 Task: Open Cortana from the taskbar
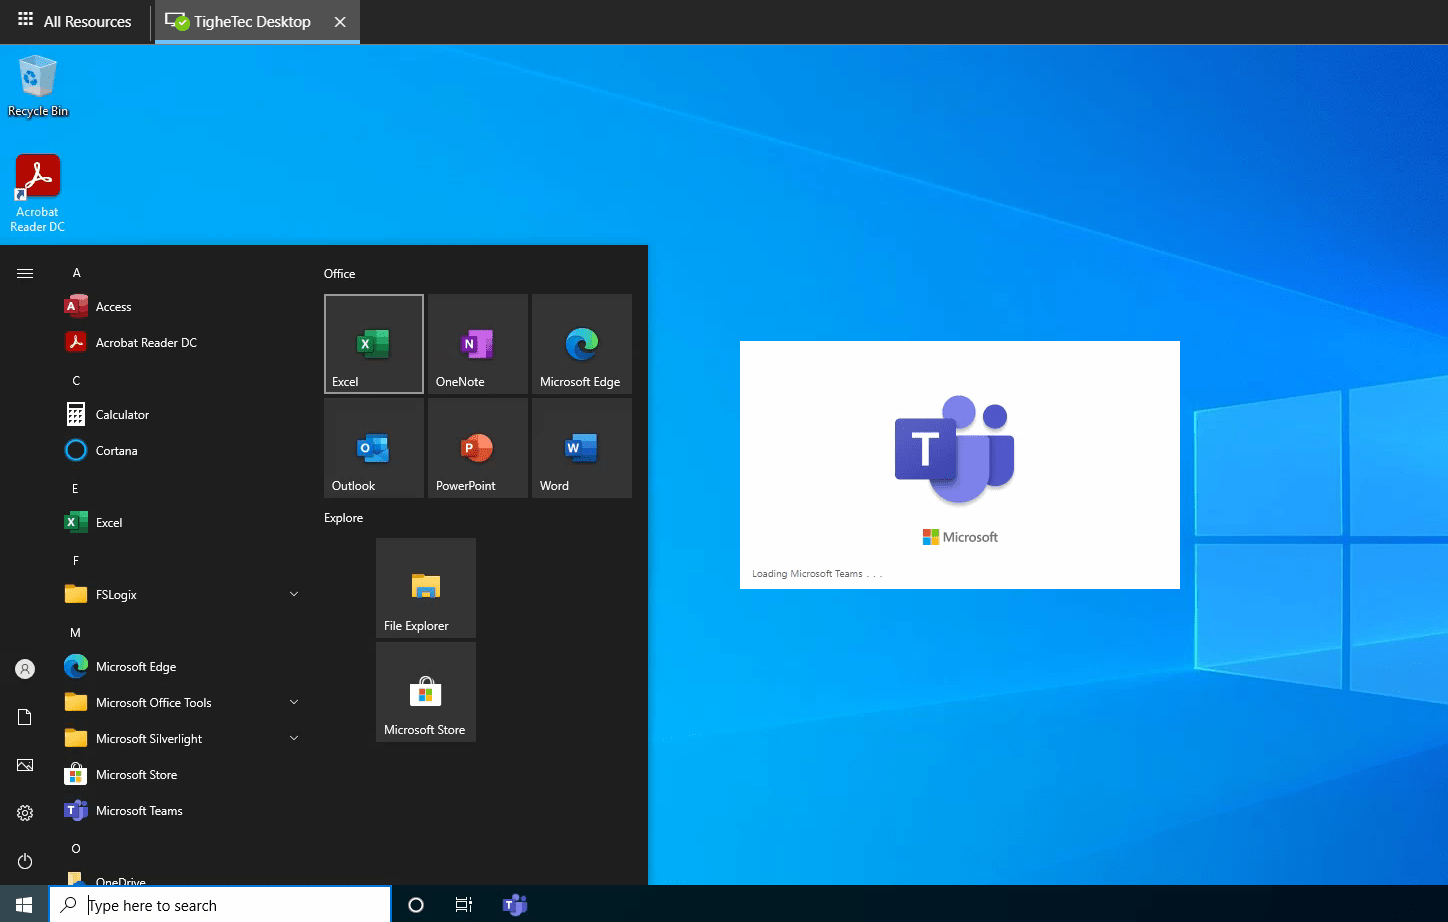click(416, 905)
